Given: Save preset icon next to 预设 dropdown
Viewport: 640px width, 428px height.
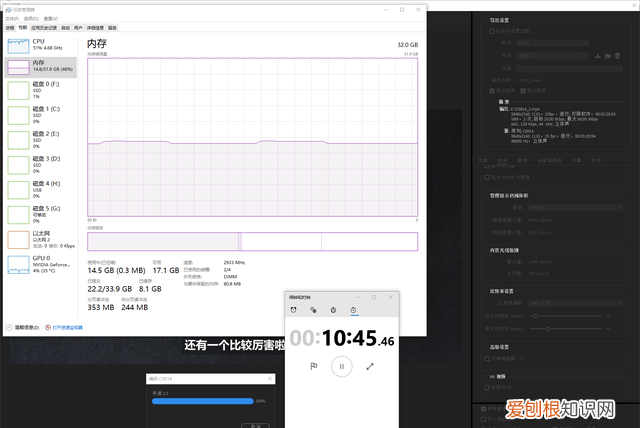Looking at the screenshot, I should click(x=598, y=55).
